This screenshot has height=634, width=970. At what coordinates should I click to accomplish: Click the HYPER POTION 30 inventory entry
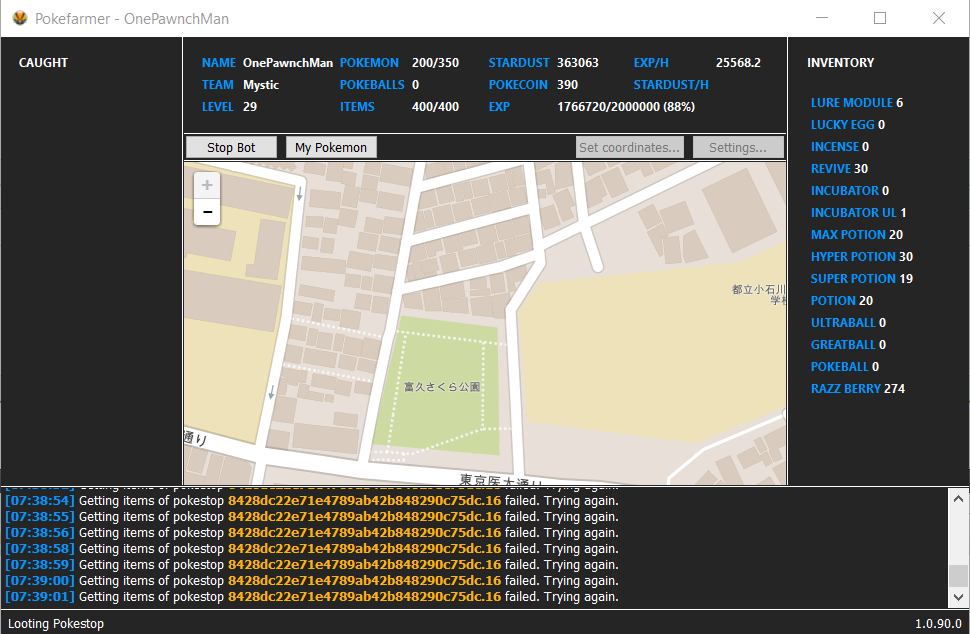pos(862,257)
